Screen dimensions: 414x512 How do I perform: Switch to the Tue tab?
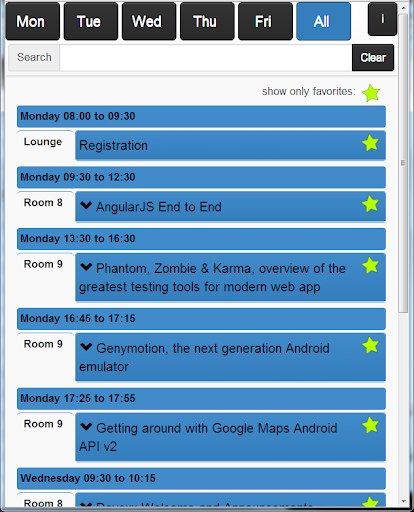click(91, 21)
